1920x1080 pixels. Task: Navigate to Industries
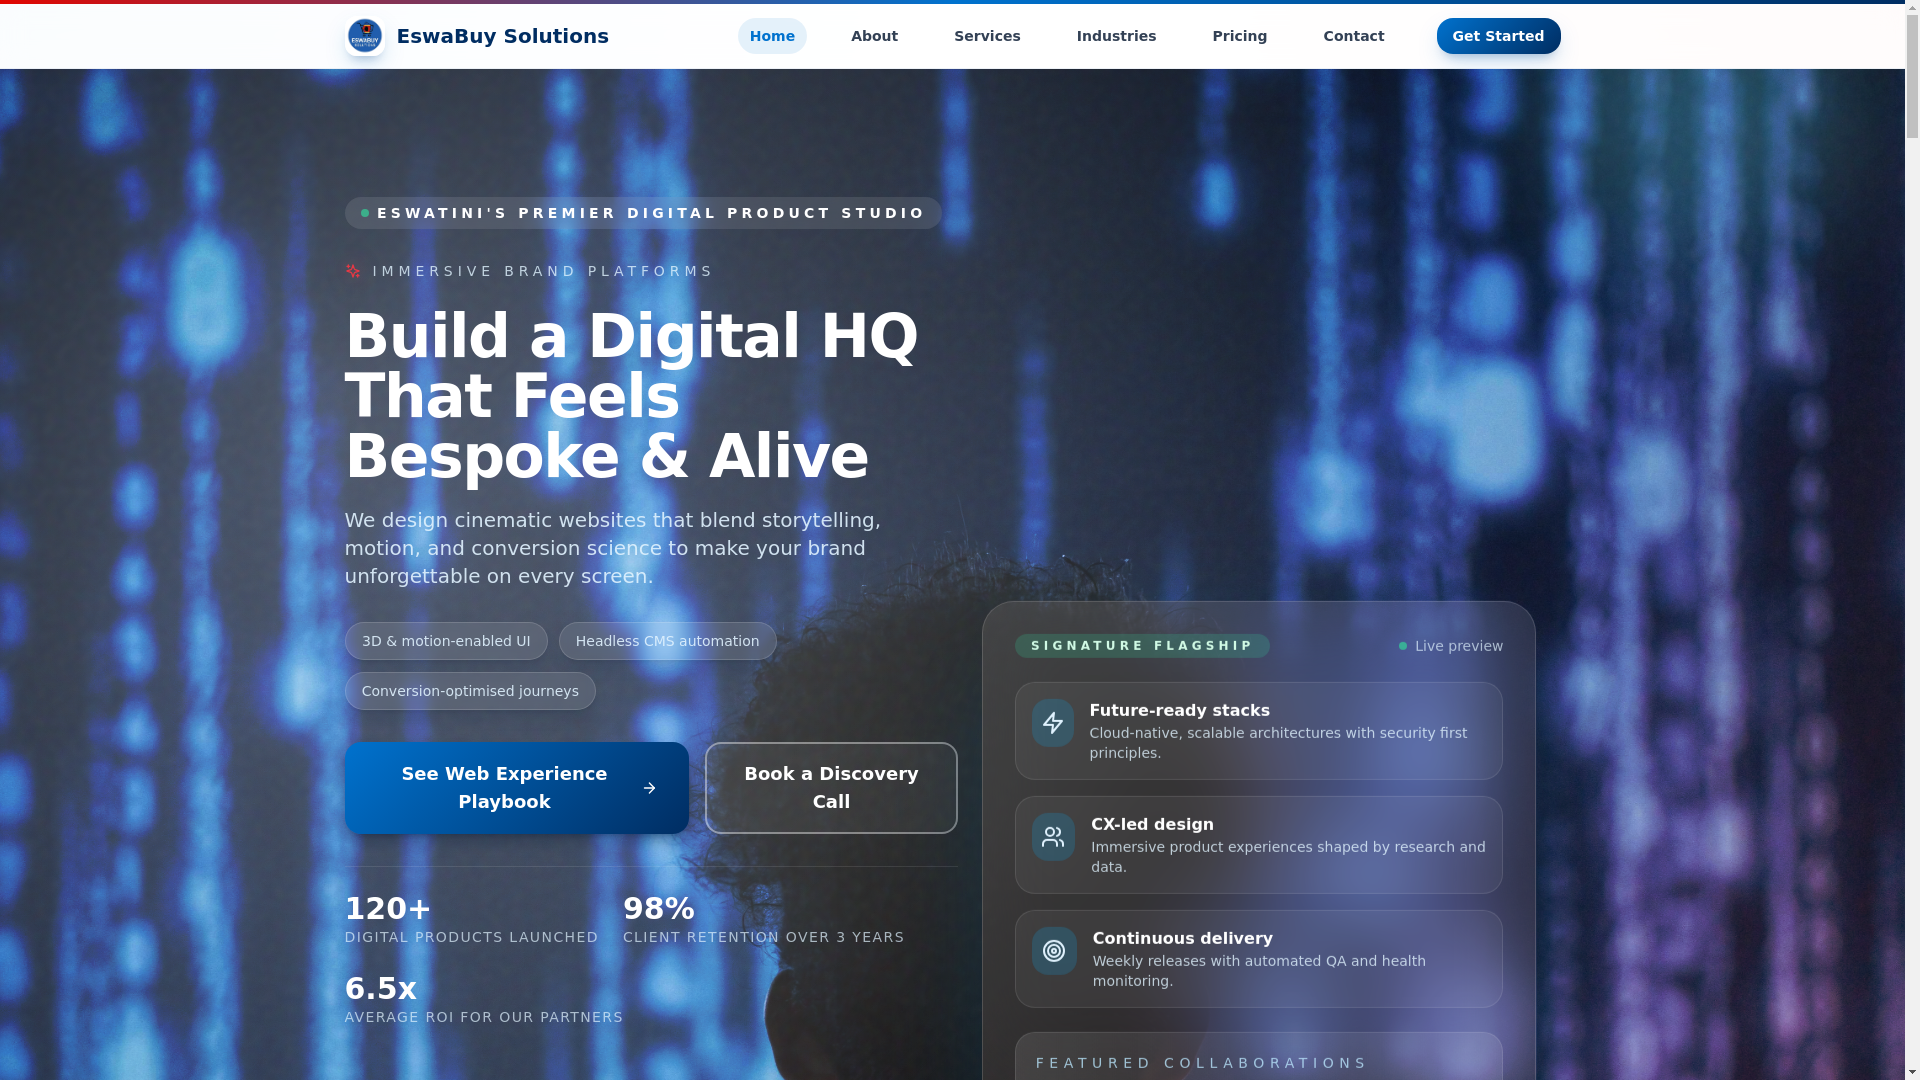point(1116,36)
